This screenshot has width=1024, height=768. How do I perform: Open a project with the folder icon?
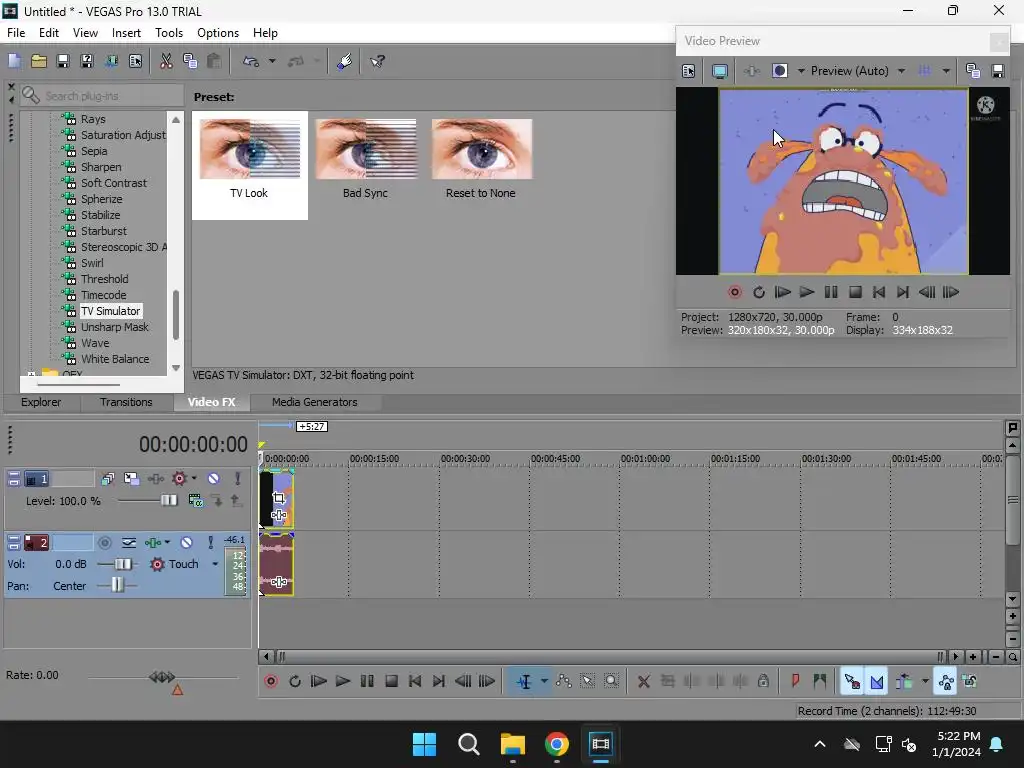pos(39,61)
